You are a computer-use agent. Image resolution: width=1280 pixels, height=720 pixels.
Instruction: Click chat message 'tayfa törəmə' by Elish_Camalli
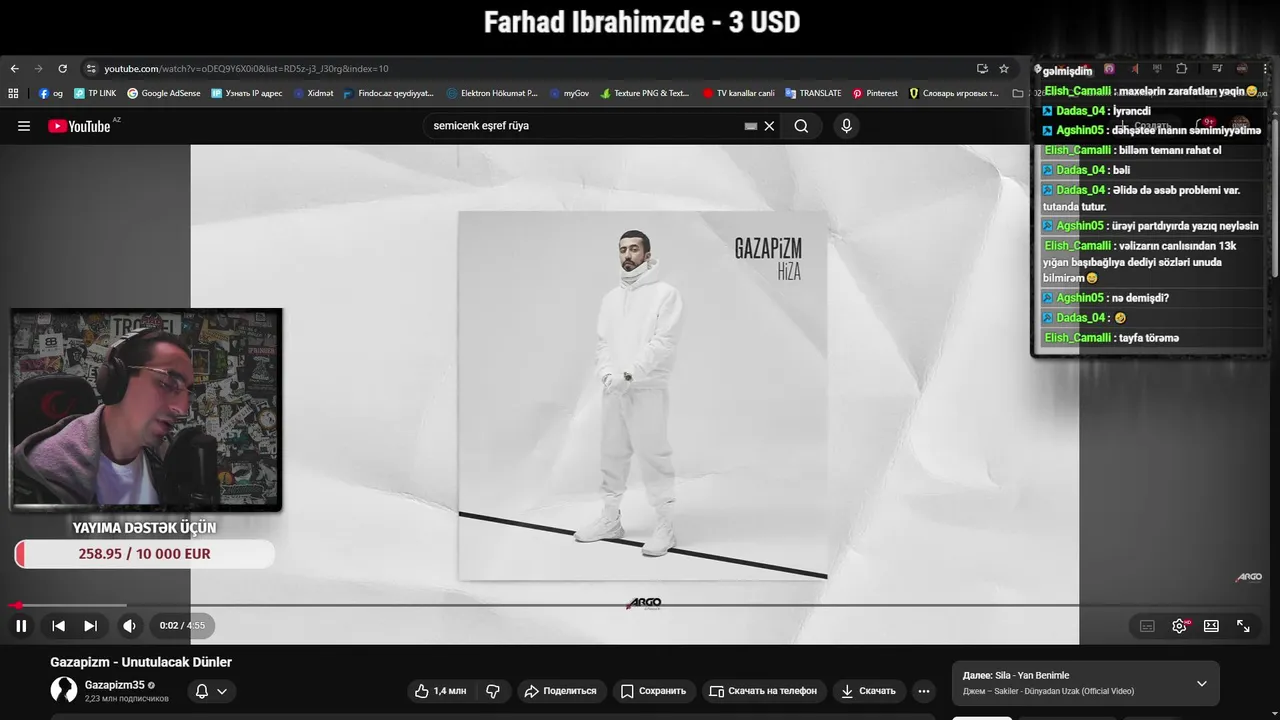(x=1153, y=338)
